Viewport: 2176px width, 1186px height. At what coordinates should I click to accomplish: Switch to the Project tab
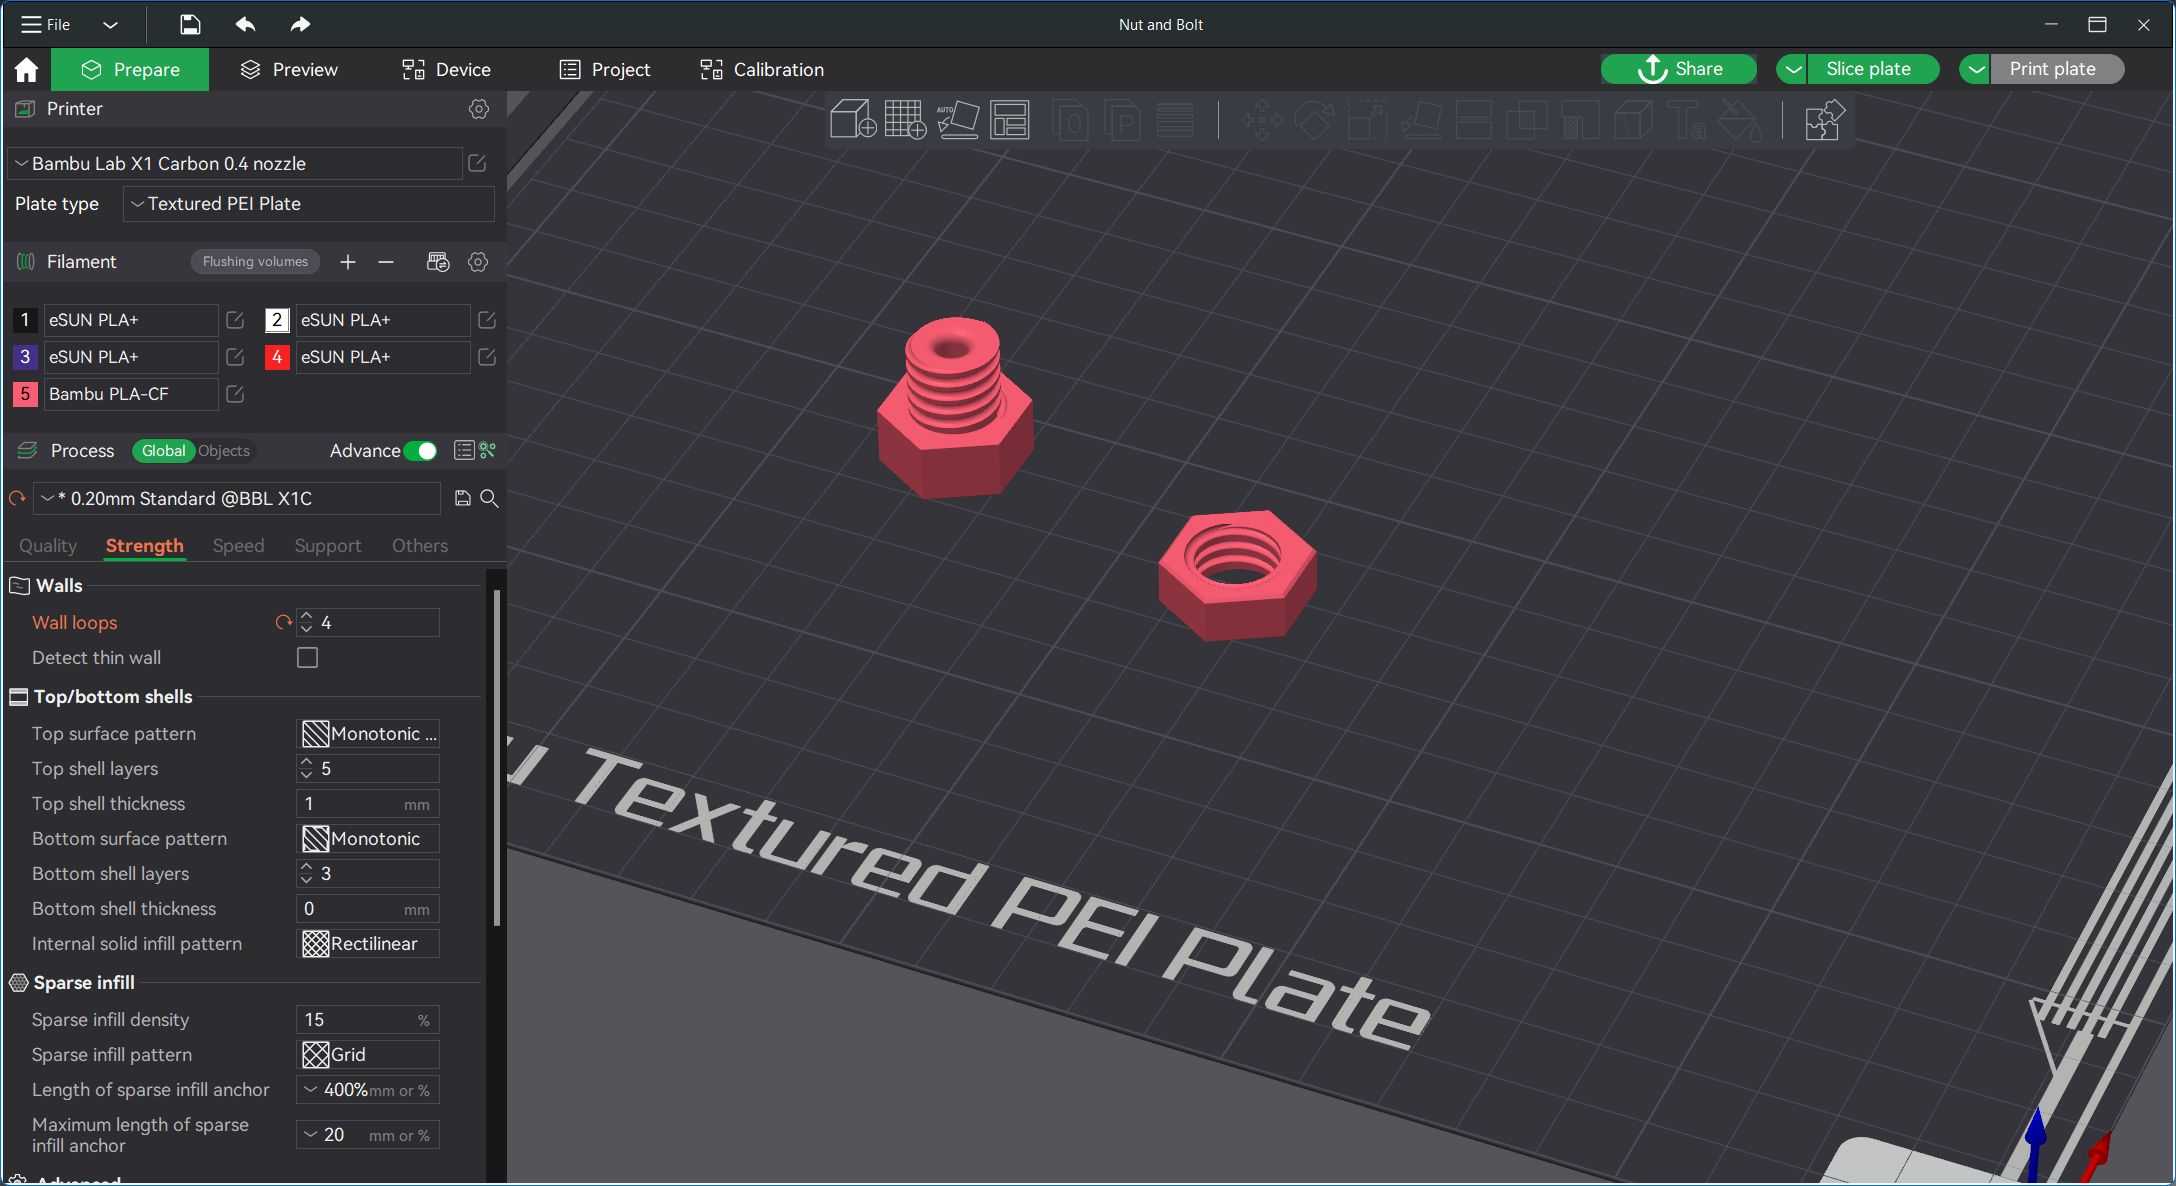coord(605,69)
